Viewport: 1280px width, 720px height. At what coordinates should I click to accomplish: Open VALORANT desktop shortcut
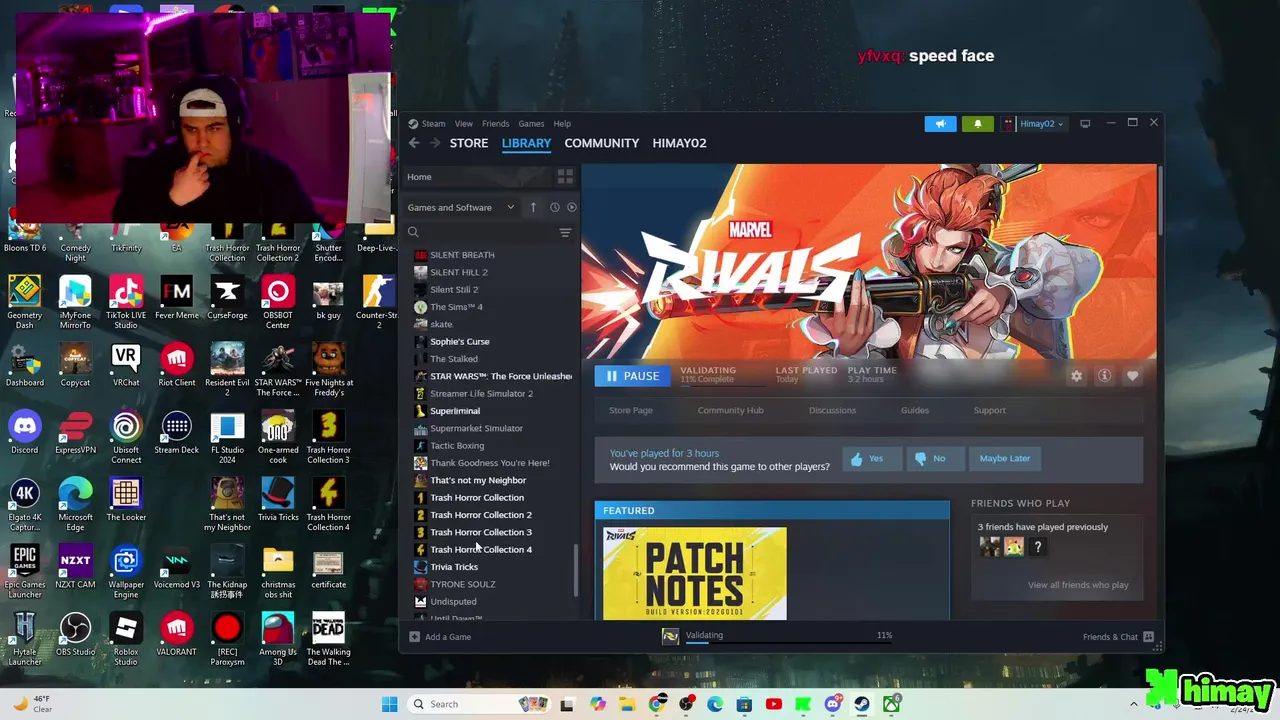[176, 635]
